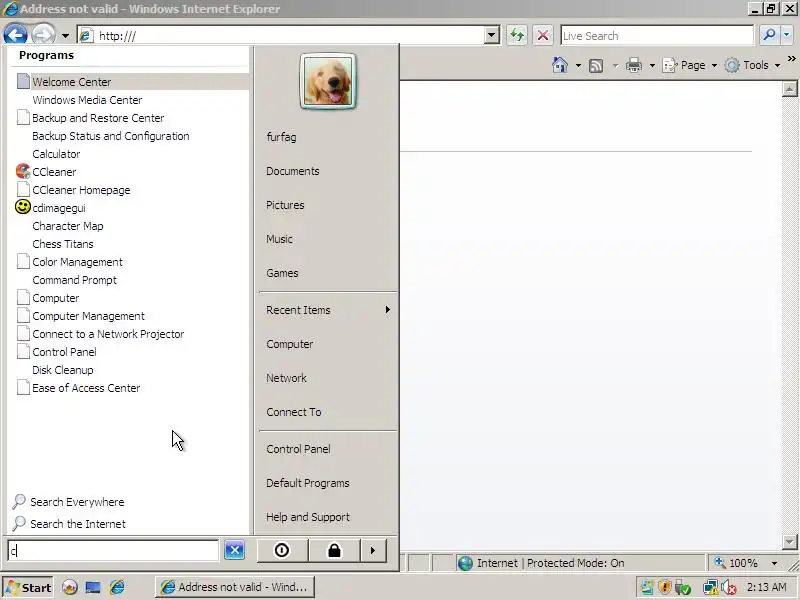Expand the Home button dropdown arrow
The height and width of the screenshot is (600, 800).
point(578,65)
